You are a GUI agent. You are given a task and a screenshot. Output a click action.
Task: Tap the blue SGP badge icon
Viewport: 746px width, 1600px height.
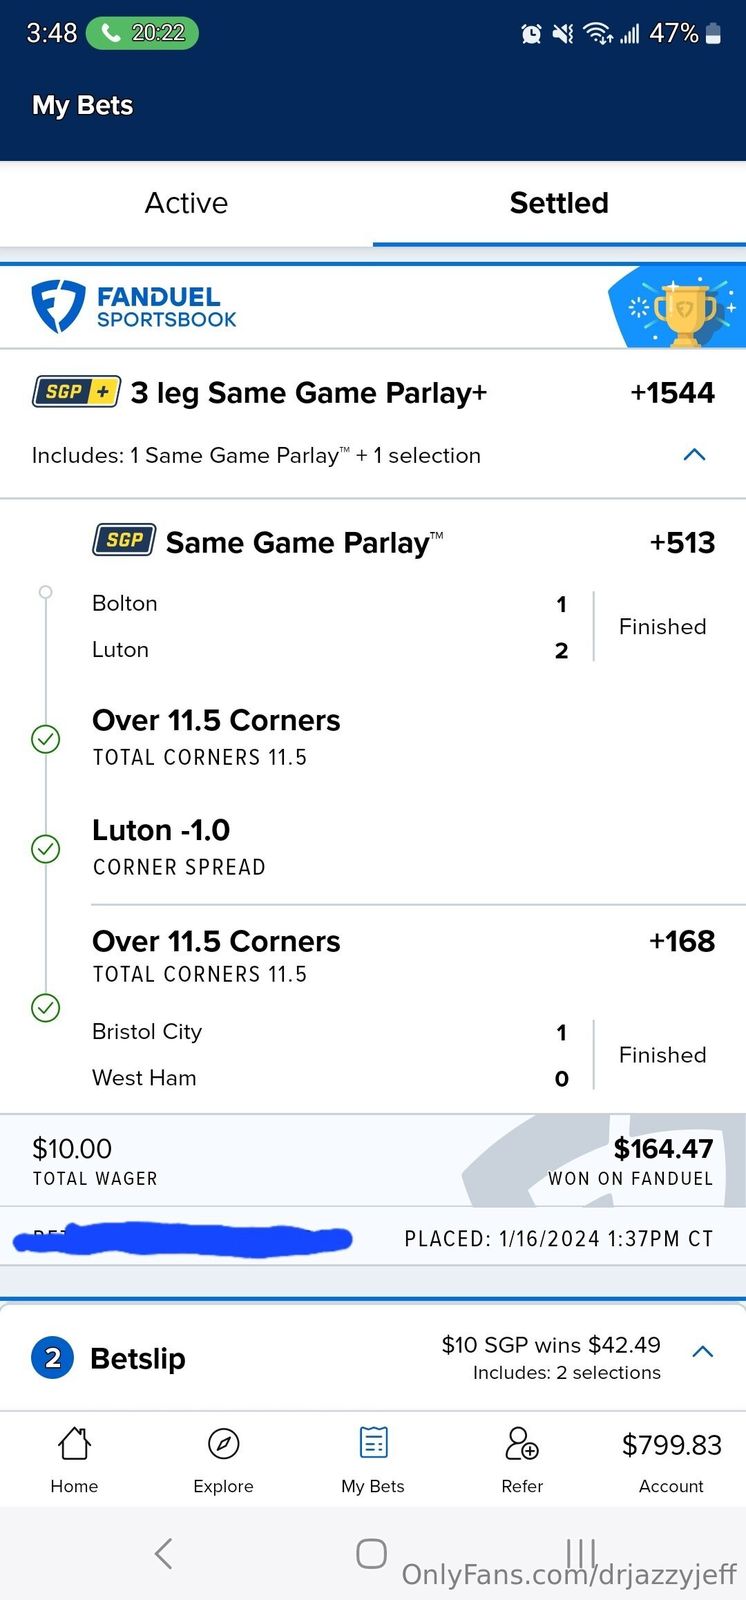[x=124, y=541]
